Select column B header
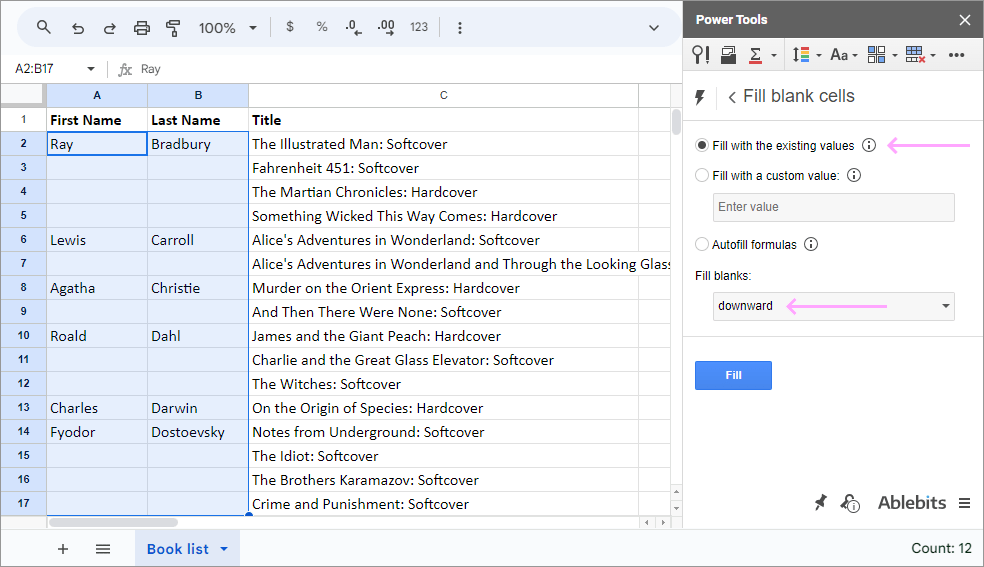 (x=198, y=95)
